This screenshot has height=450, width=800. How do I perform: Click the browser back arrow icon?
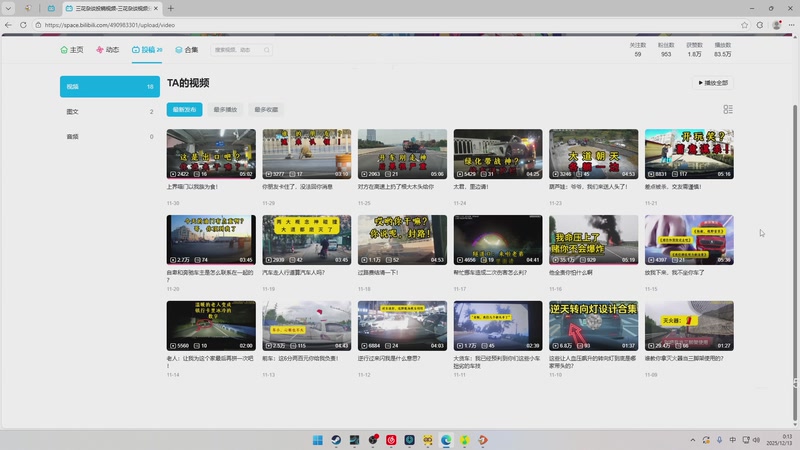(8, 24)
